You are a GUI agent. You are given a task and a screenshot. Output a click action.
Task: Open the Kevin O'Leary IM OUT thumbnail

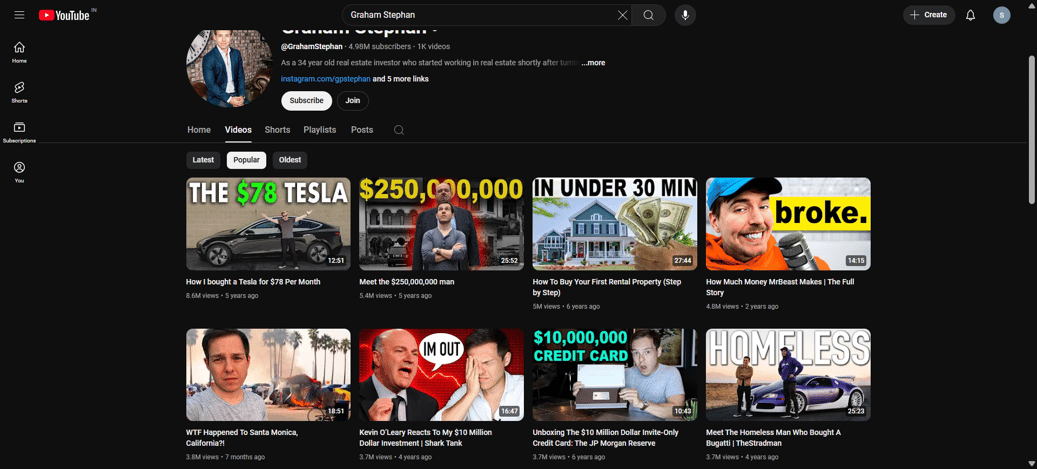click(441, 374)
